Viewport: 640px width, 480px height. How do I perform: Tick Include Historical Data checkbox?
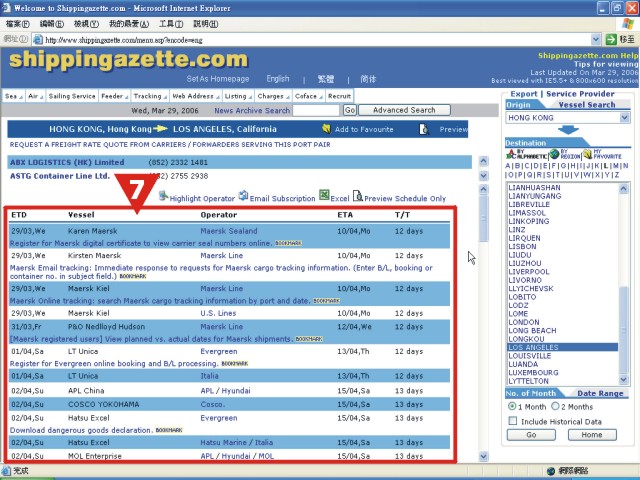513,421
